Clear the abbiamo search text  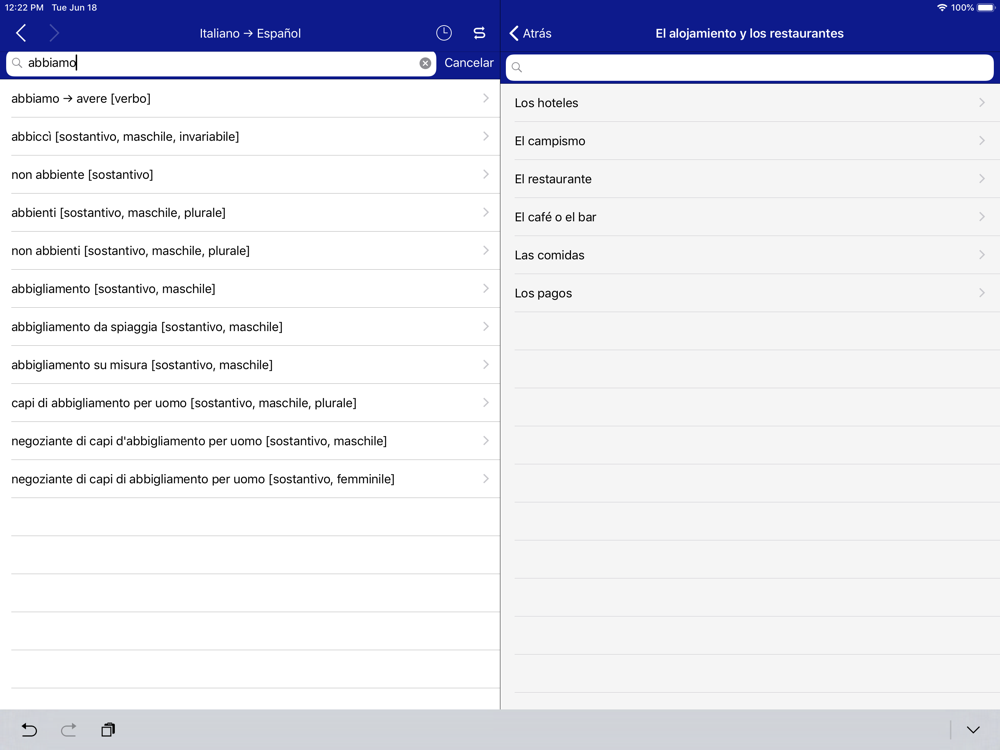coord(425,63)
